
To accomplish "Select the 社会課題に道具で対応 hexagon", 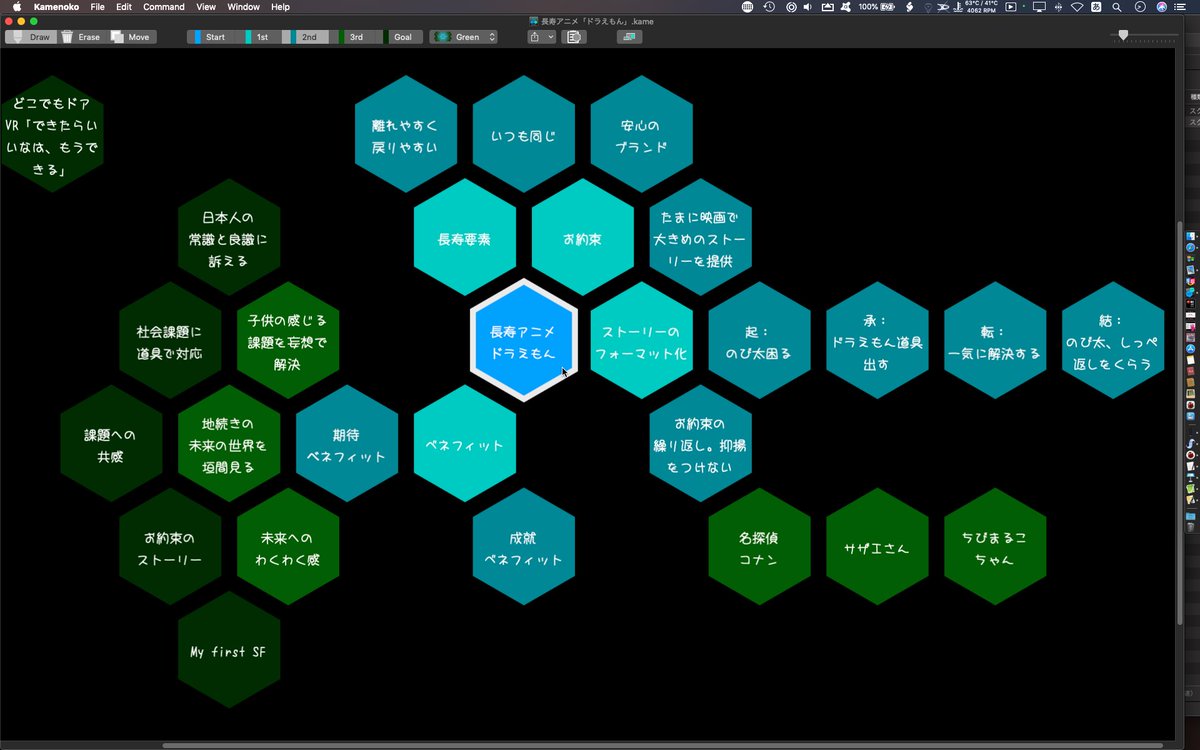I will pos(169,341).
